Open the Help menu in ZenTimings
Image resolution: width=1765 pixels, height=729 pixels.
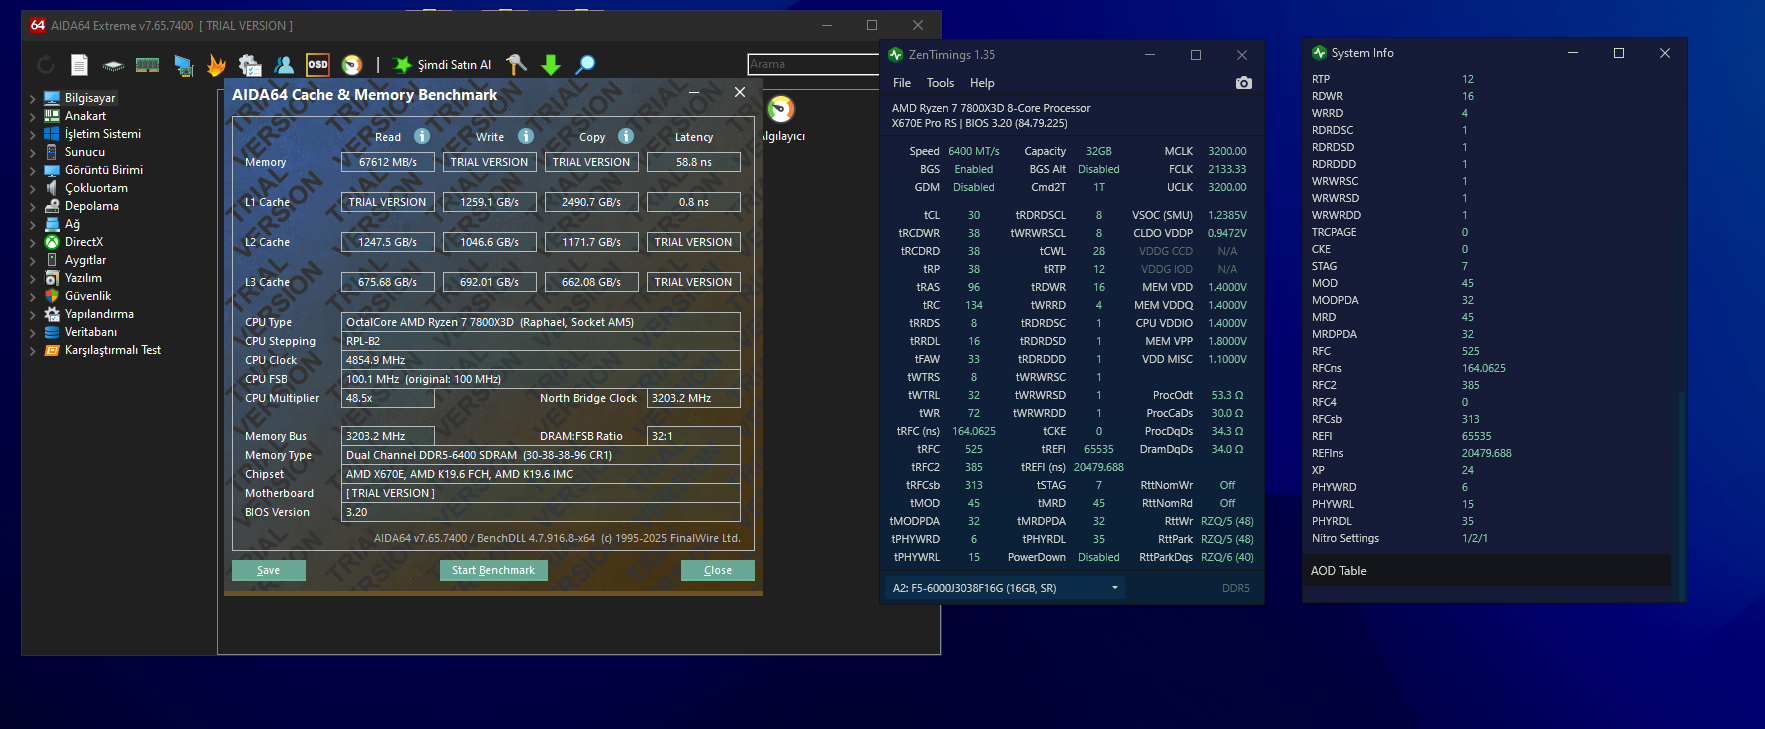pos(982,83)
